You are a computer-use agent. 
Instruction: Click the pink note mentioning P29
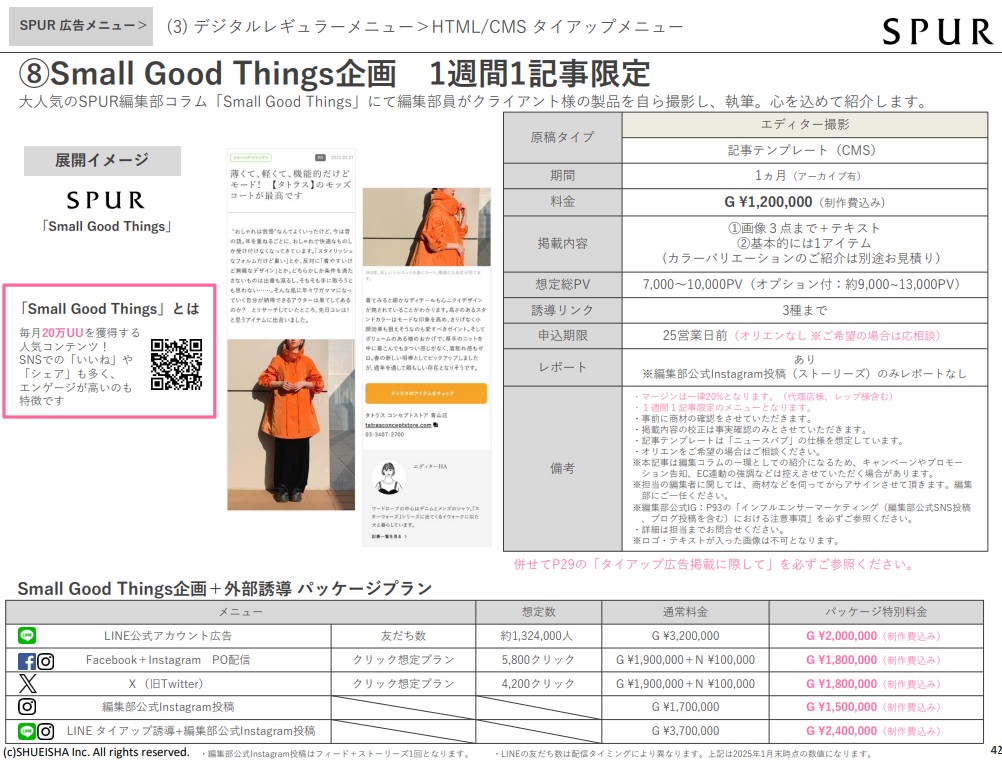point(714,564)
